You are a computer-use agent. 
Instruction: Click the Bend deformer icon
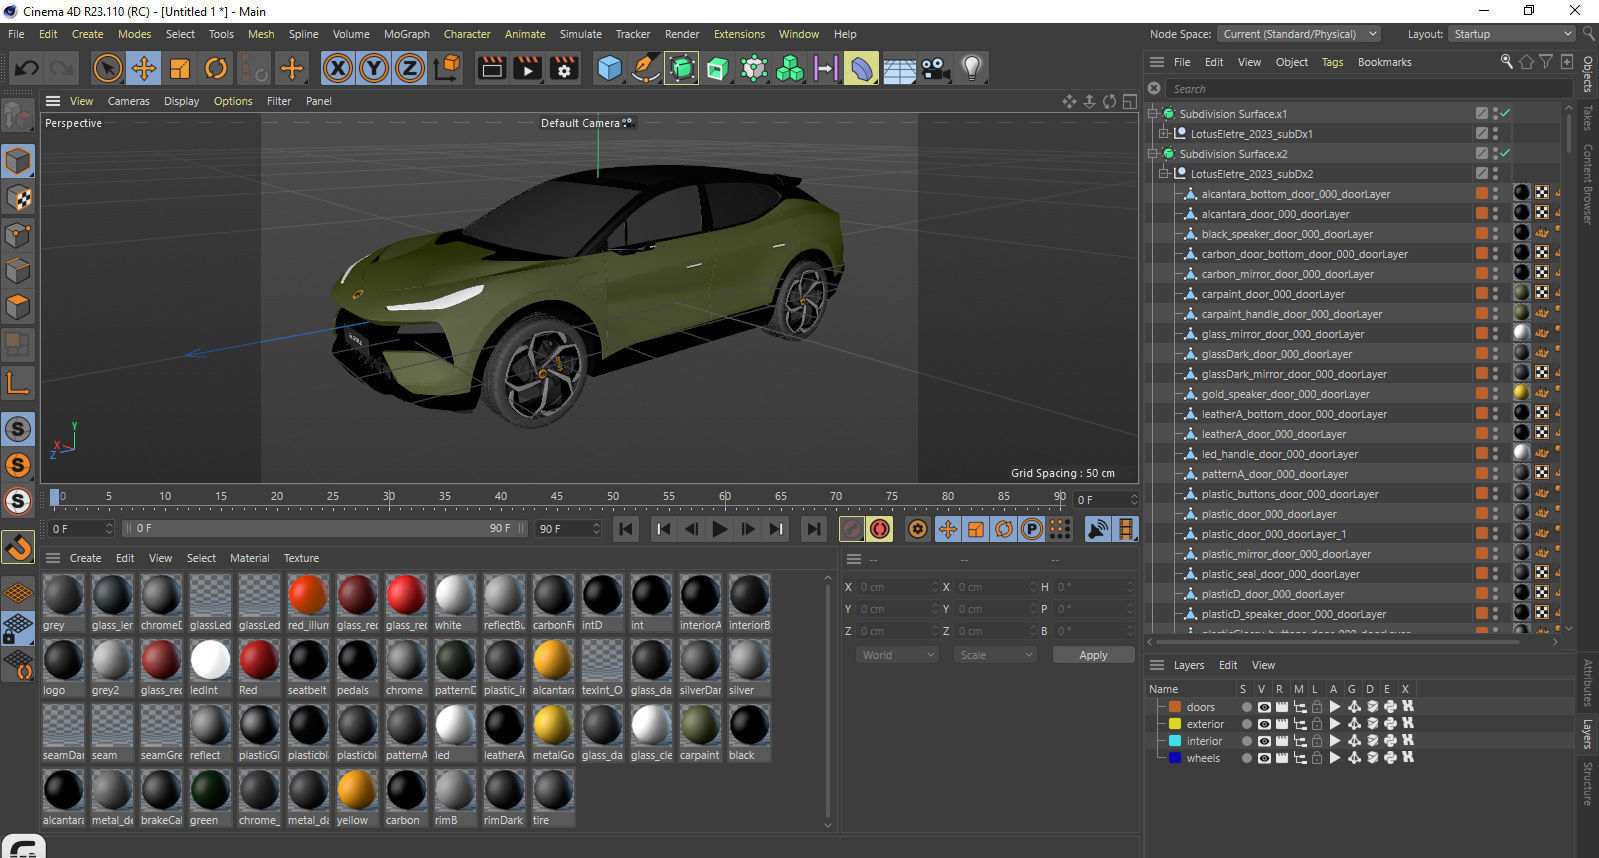[x=861, y=68]
